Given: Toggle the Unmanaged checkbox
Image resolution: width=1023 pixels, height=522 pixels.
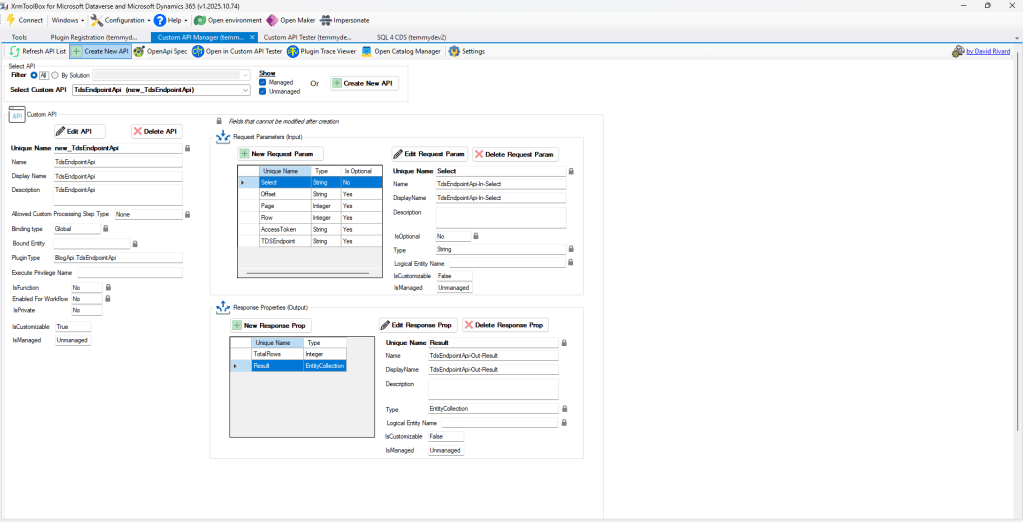Looking at the screenshot, I should coord(262,91).
